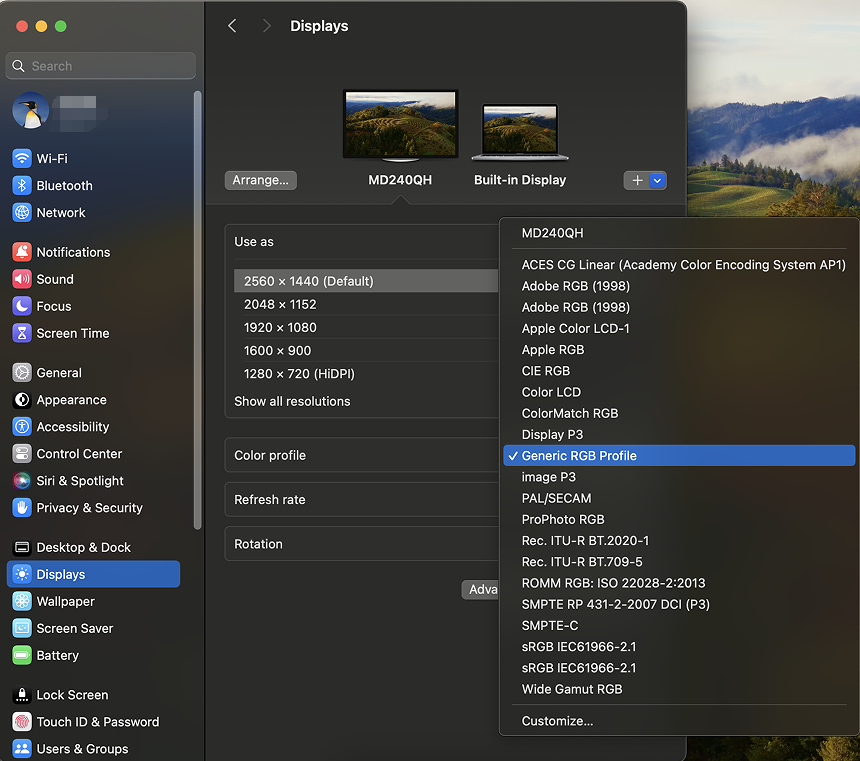
Task: Open Privacy & Security hand icon
Action: 22,508
